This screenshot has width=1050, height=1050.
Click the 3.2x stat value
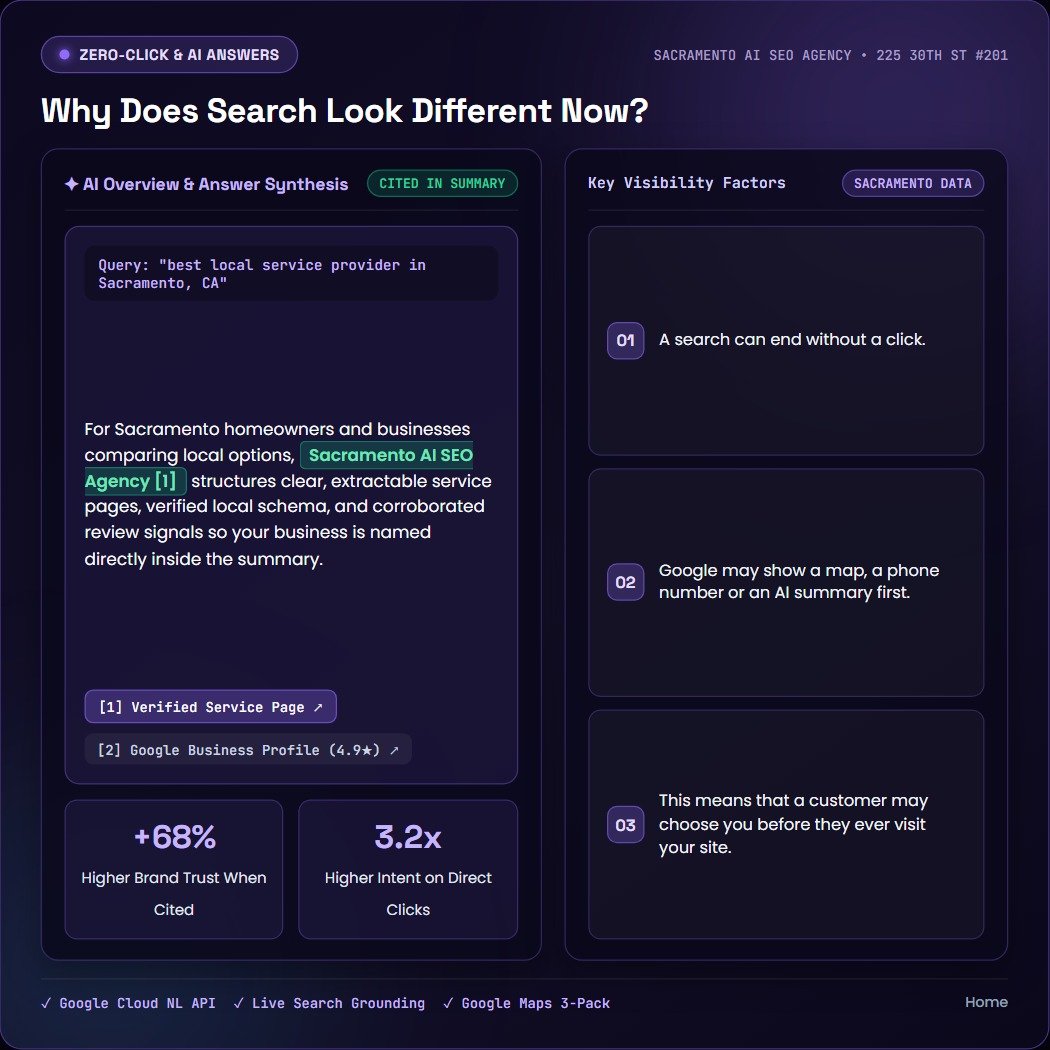click(x=408, y=837)
